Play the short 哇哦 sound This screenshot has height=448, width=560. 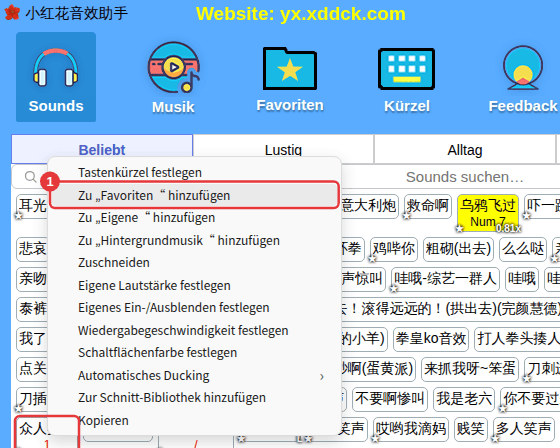pyautogui.click(x=522, y=279)
